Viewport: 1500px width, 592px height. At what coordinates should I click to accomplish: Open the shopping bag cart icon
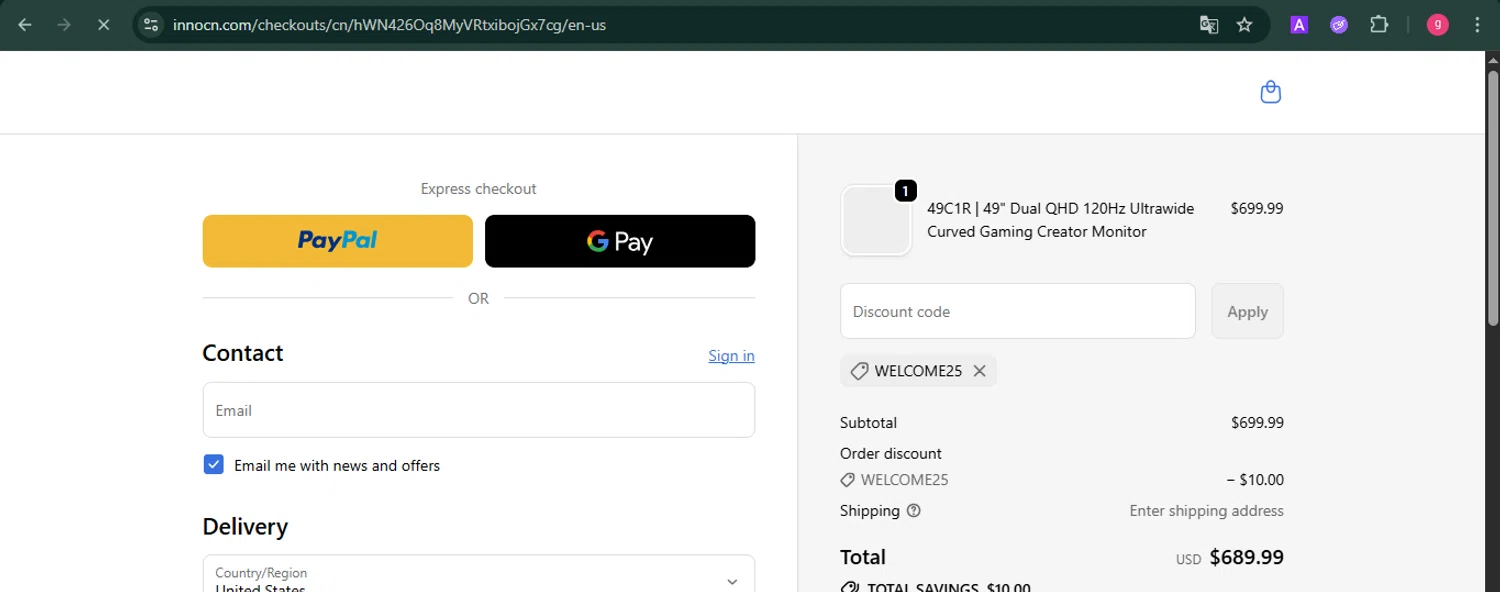(1270, 92)
